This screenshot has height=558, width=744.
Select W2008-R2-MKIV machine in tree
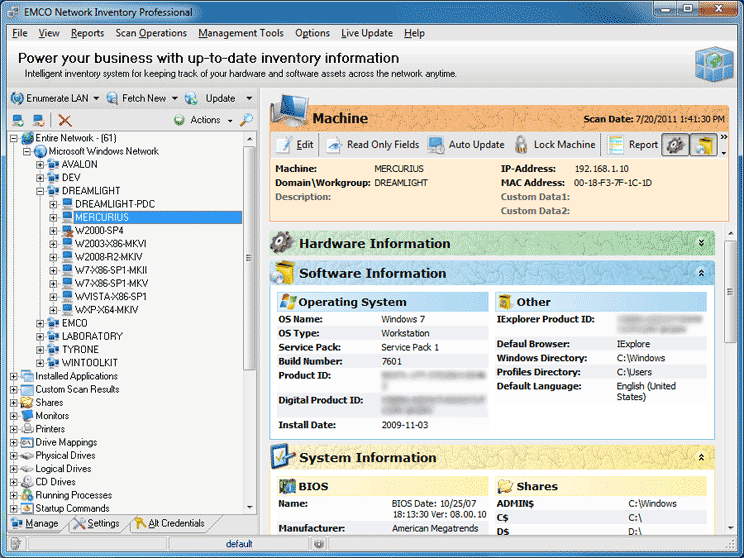point(110,257)
